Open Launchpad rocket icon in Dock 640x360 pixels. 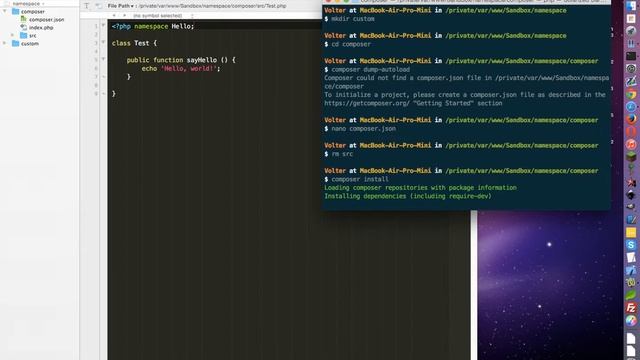631,31
